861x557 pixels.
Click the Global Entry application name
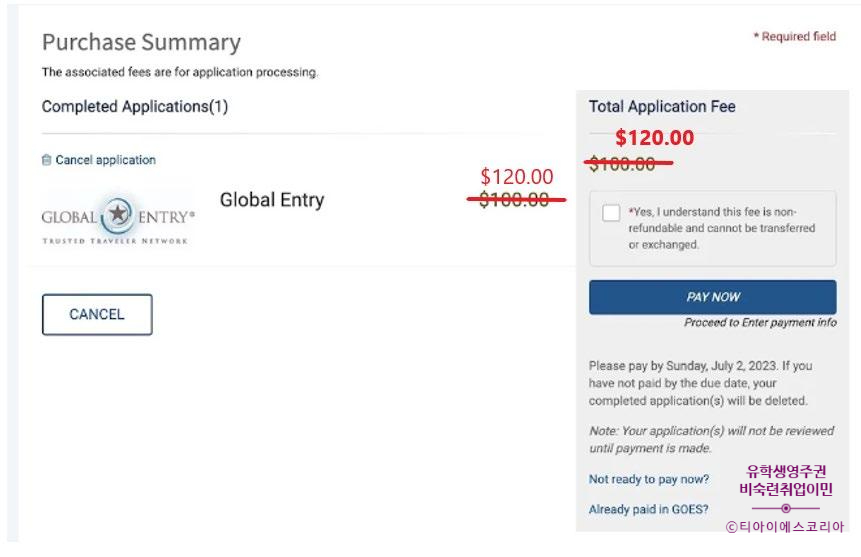272,200
